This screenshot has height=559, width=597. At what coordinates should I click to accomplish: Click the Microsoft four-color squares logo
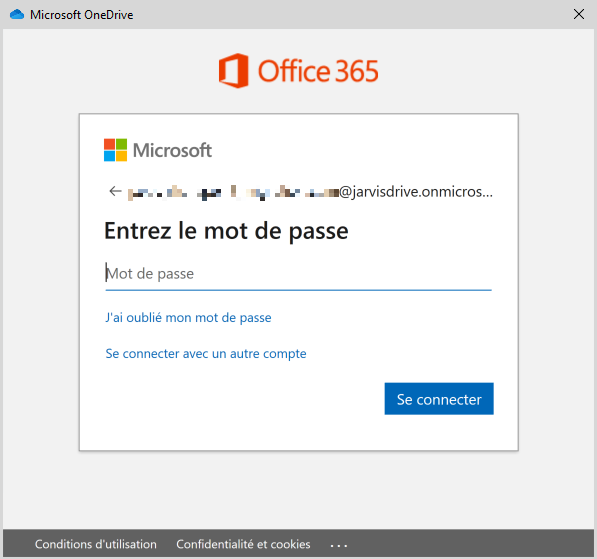click(x=115, y=150)
